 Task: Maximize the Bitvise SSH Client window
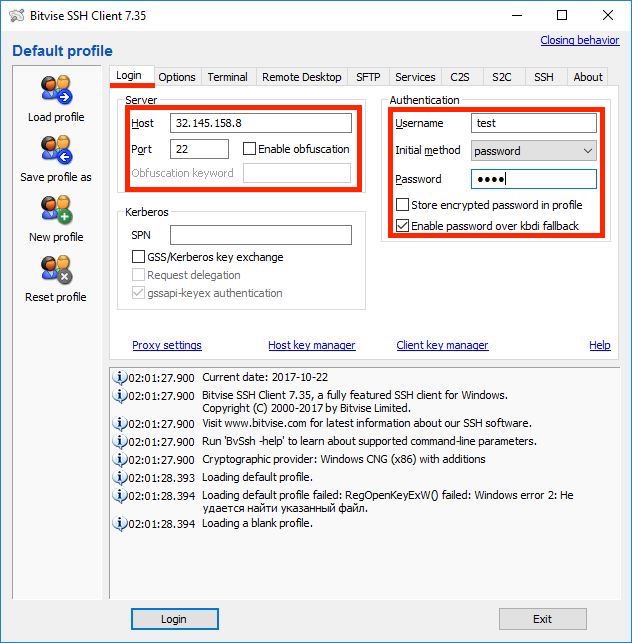coord(562,16)
